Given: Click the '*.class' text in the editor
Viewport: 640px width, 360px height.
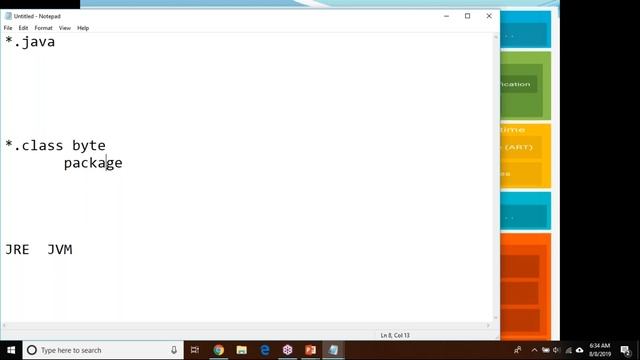Looking at the screenshot, I should click(34, 145).
